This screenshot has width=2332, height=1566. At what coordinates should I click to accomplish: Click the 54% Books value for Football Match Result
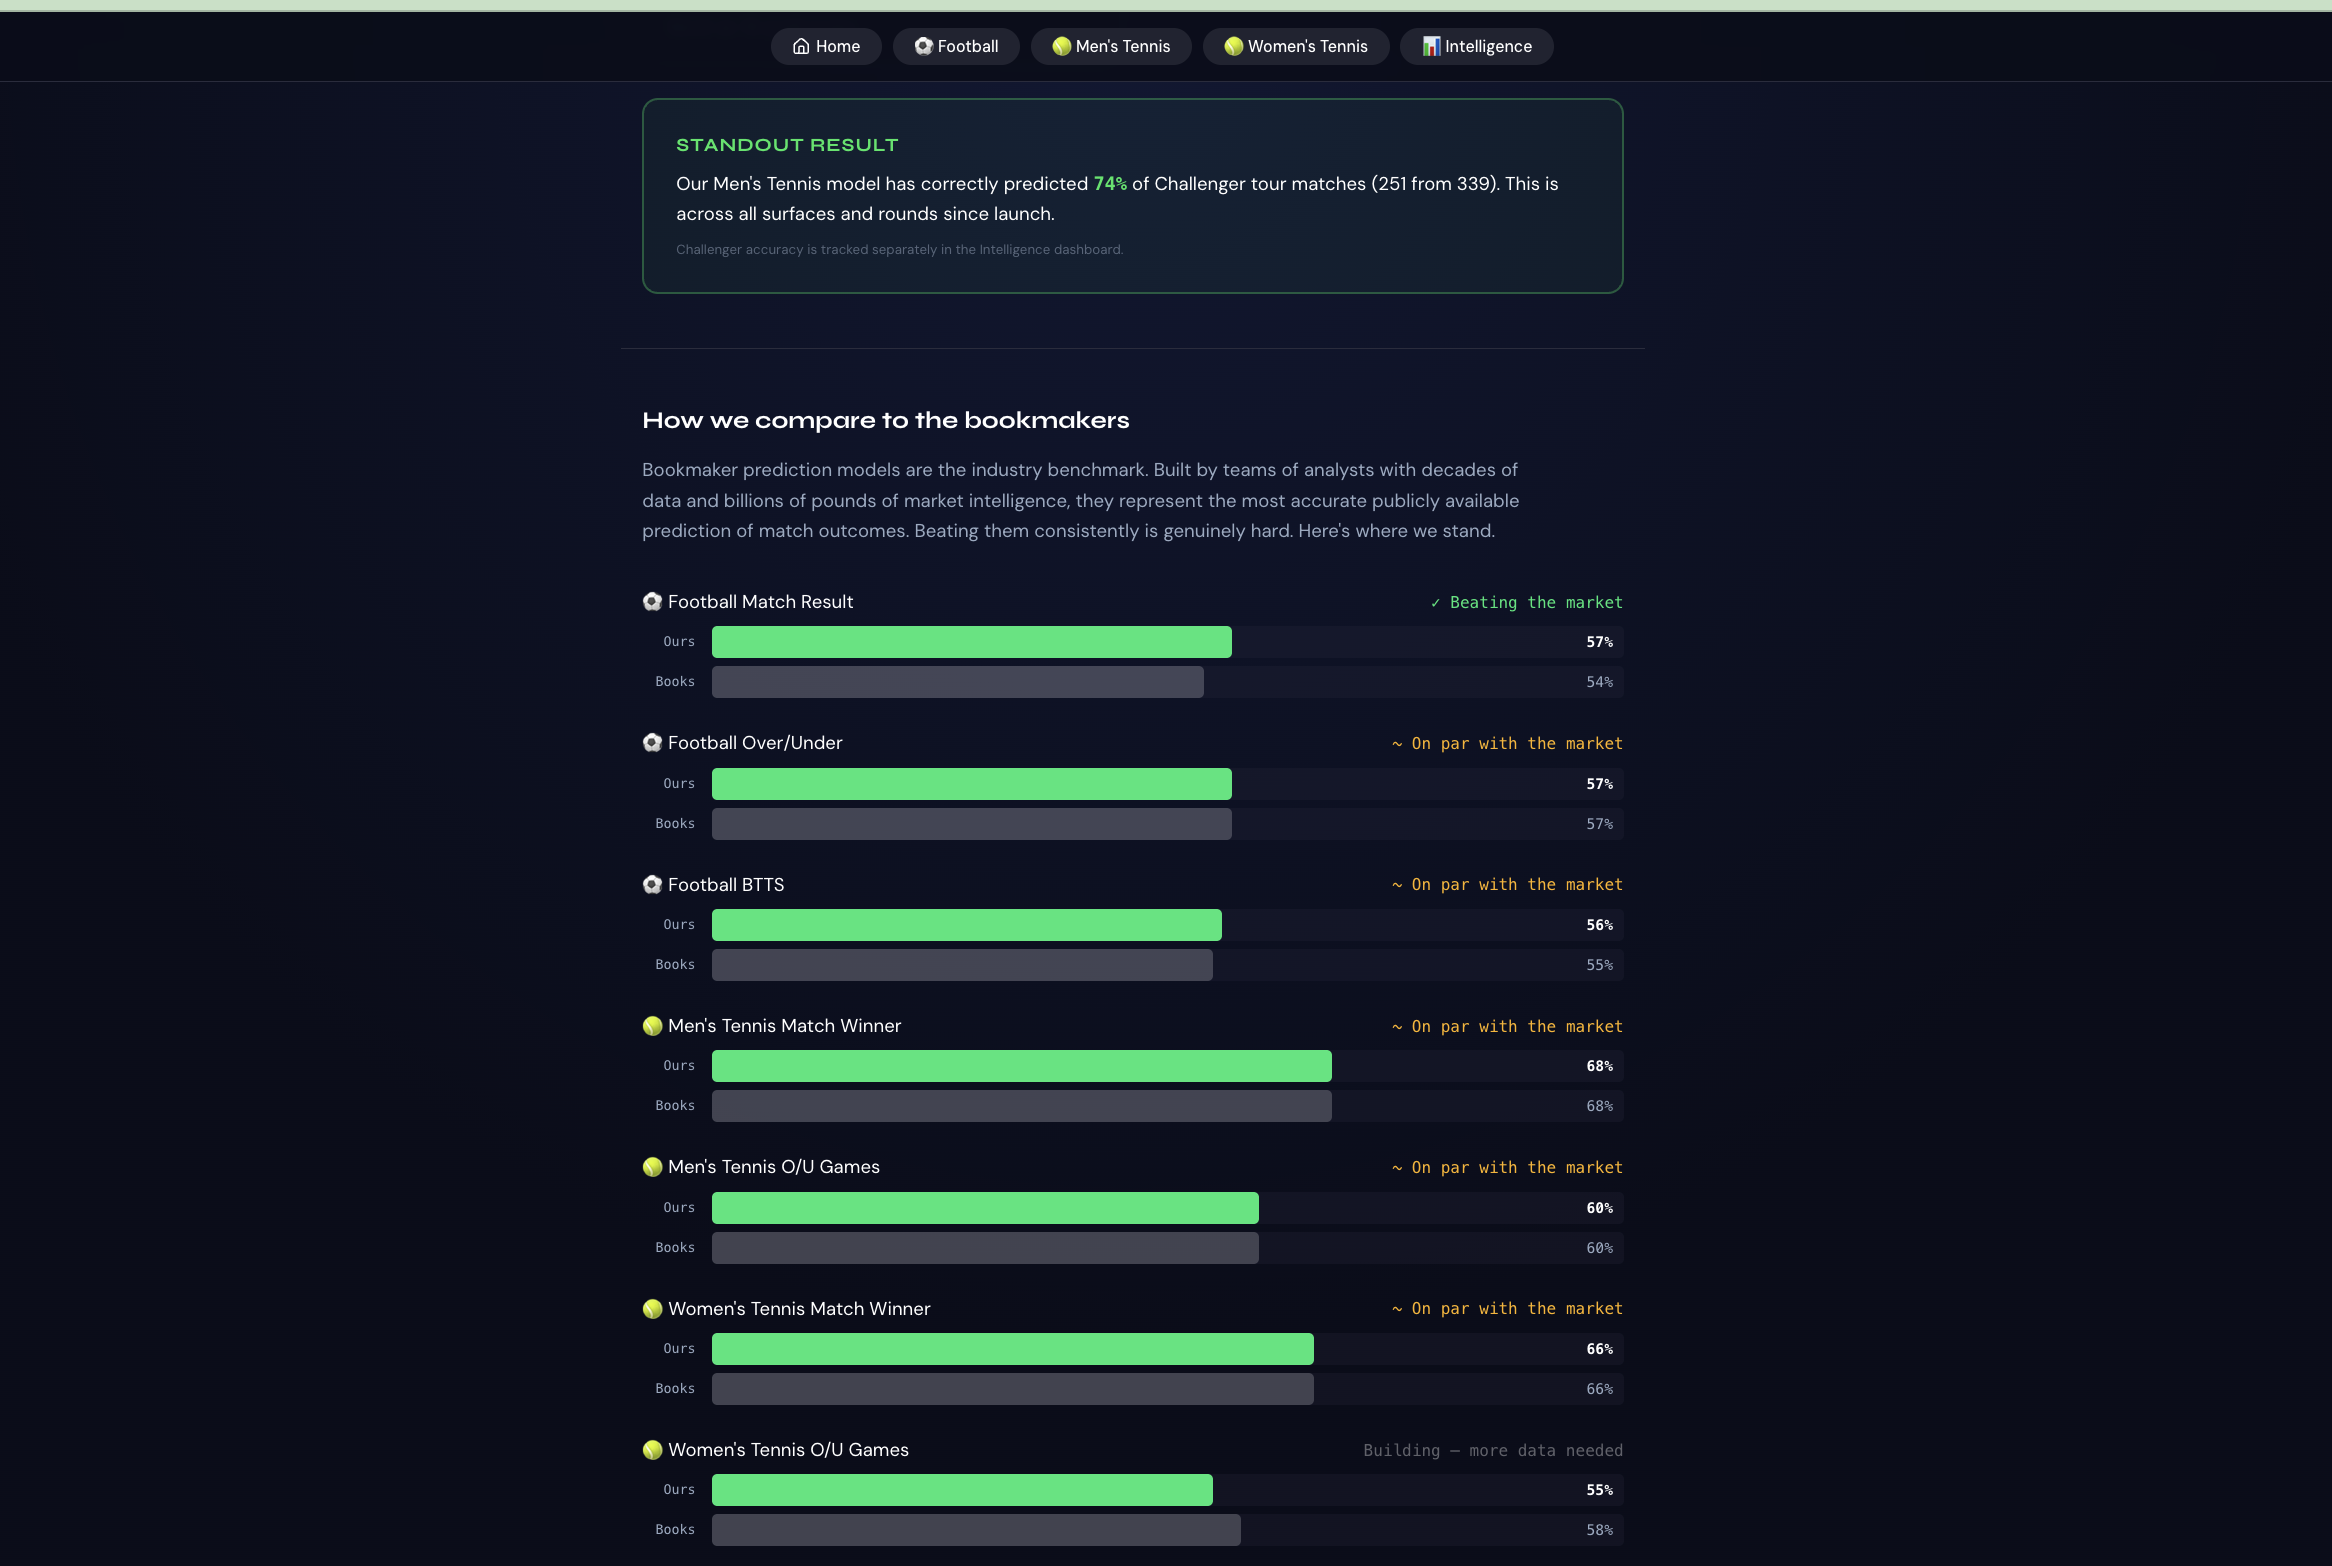(1599, 682)
